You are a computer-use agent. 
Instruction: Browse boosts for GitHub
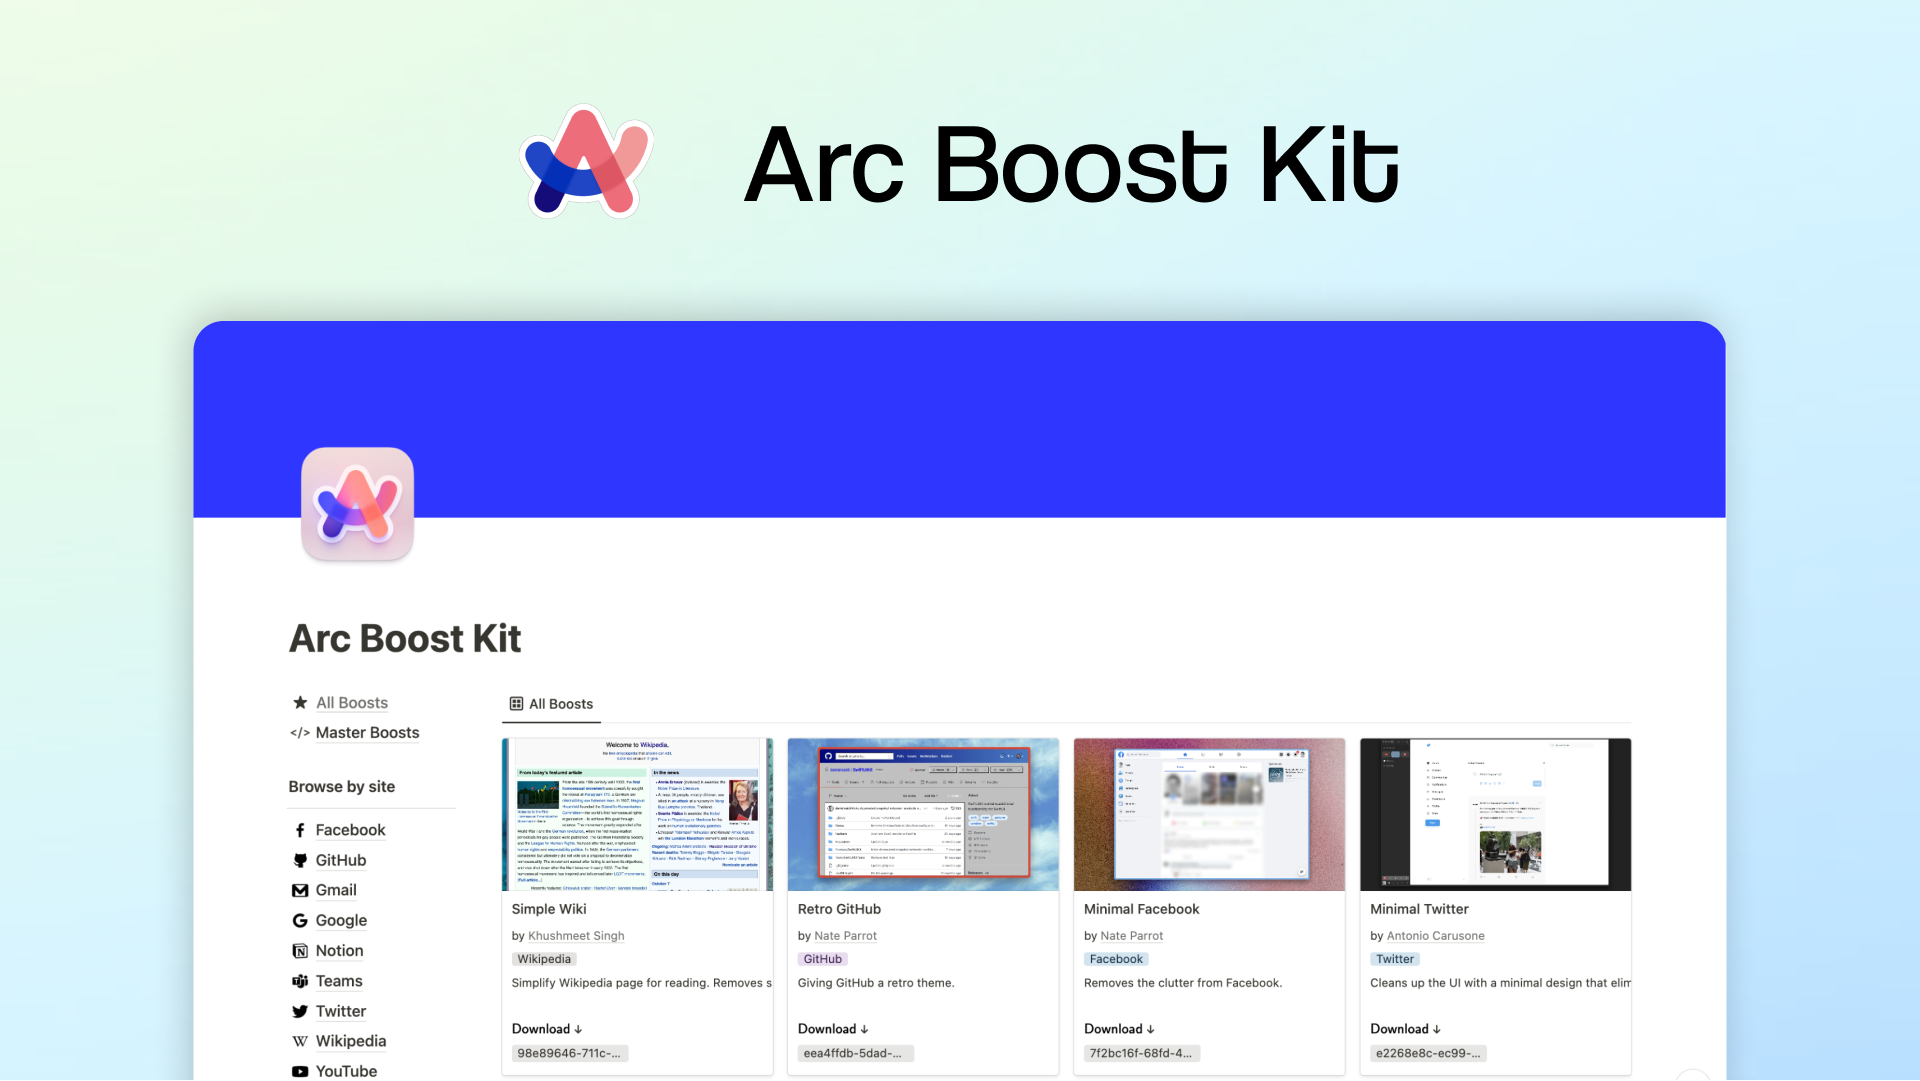coord(341,860)
